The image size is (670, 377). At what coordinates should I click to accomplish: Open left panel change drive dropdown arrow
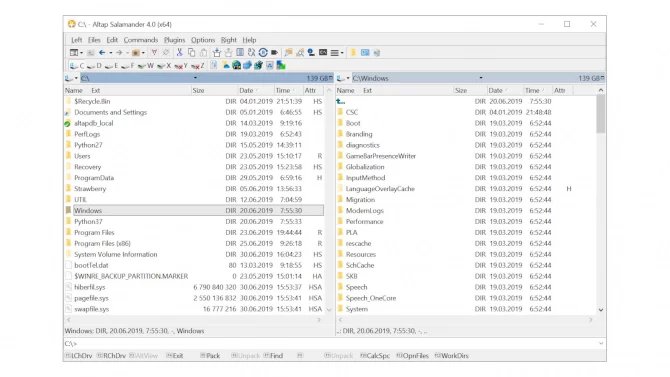[x=76, y=78]
